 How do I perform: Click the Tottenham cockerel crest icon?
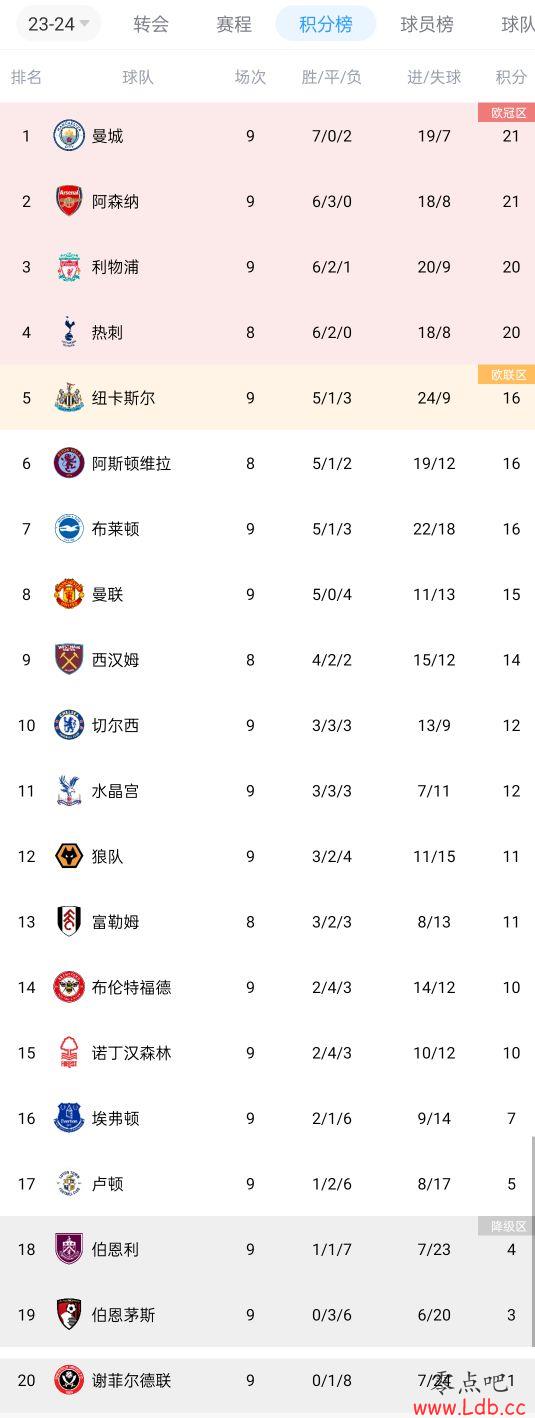69,332
